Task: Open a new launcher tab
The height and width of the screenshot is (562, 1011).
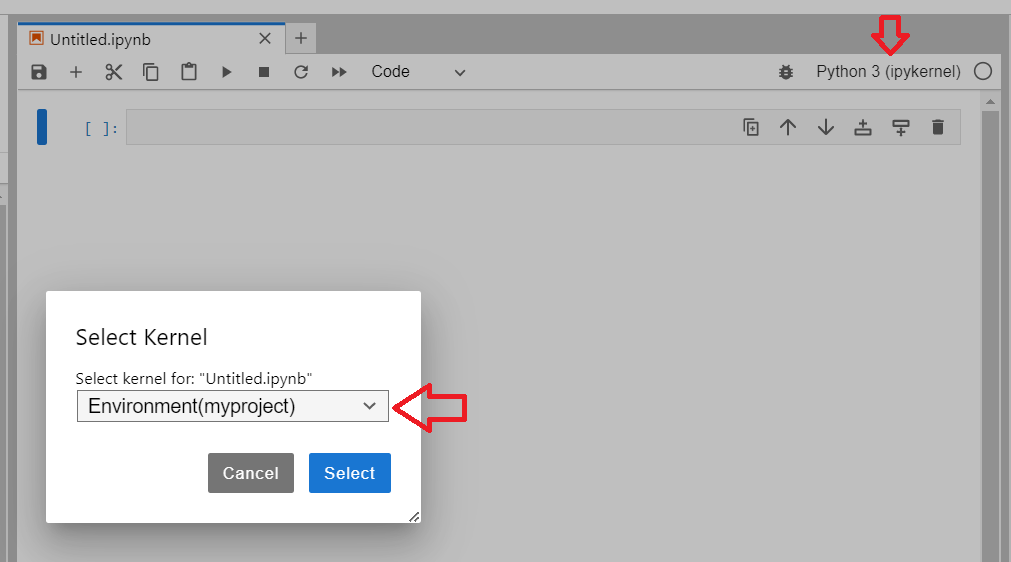Action: click(300, 39)
